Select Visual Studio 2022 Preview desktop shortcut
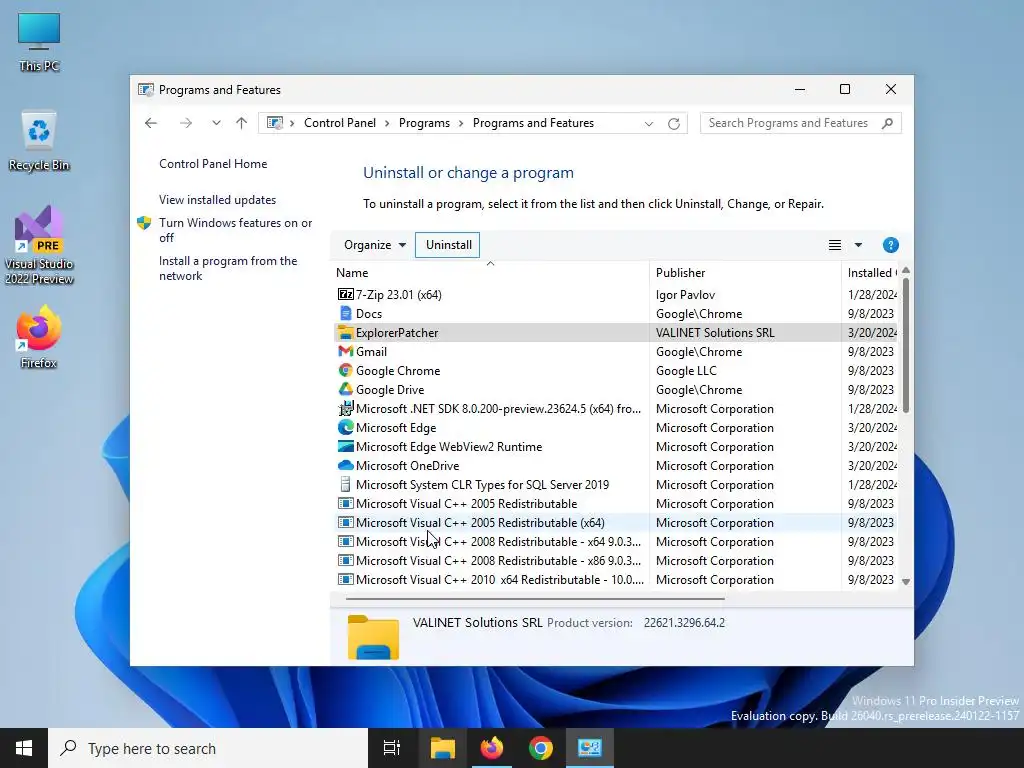The width and height of the screenshot is (1024, 768). point(39,246)
